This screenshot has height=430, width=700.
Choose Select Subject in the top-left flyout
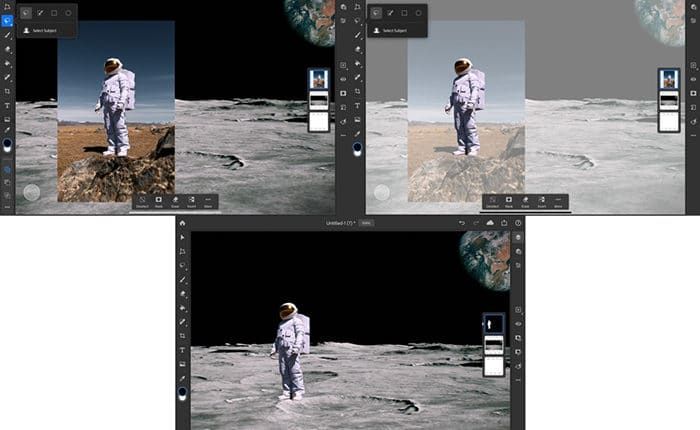click(x=45, y=31)
